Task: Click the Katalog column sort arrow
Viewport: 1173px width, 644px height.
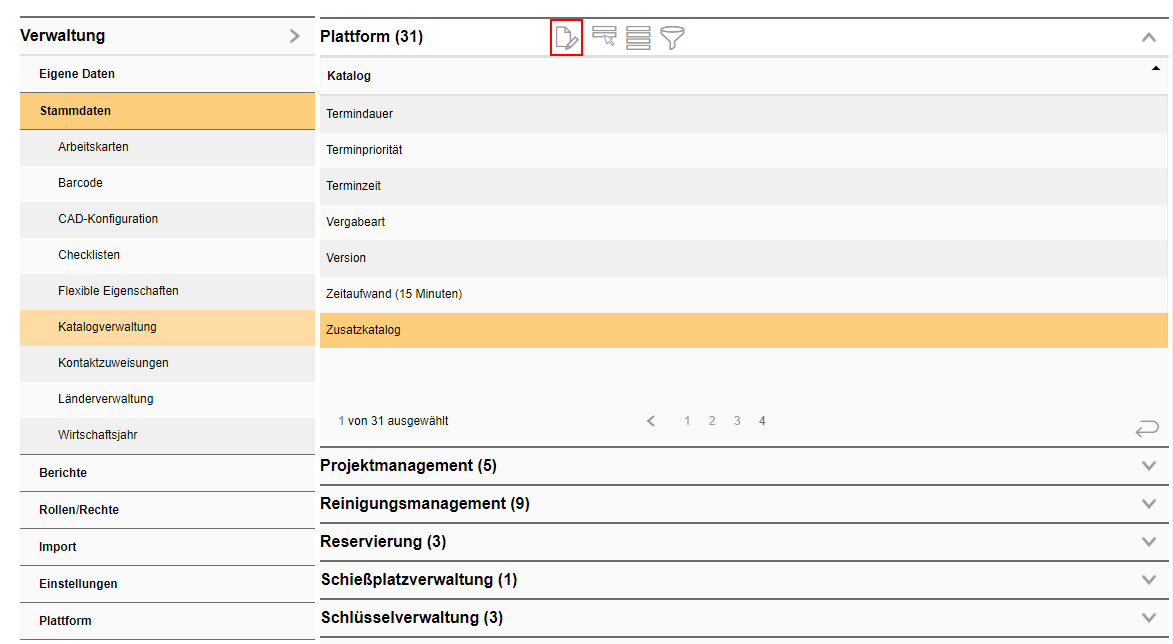Action: pos(1156,69)
